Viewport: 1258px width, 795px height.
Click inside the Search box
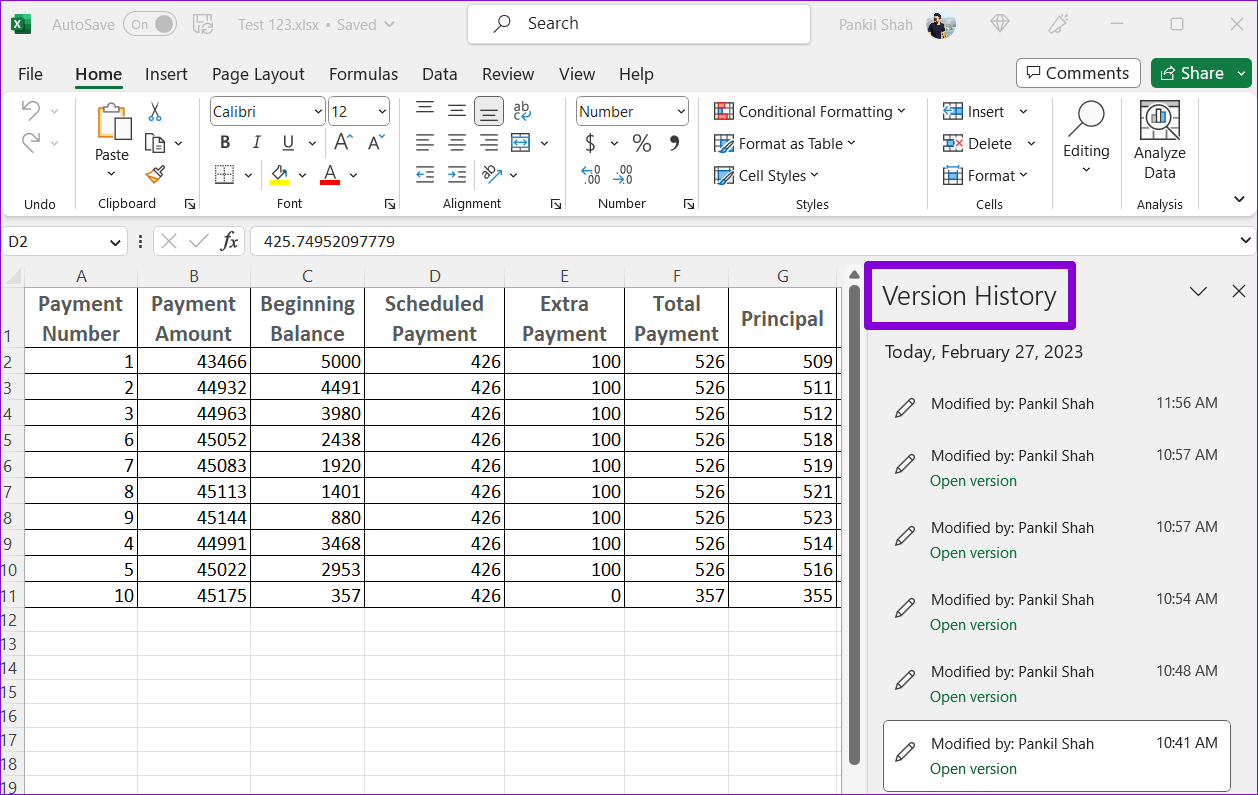click(x=639, y=23)
